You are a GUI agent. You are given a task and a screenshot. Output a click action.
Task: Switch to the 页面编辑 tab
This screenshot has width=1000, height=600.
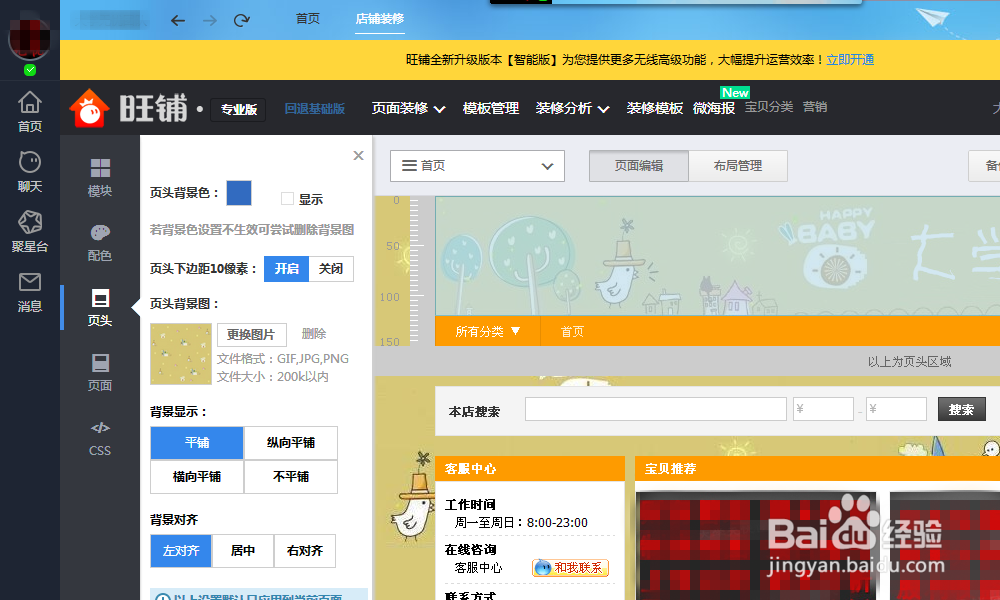[639, 166]
